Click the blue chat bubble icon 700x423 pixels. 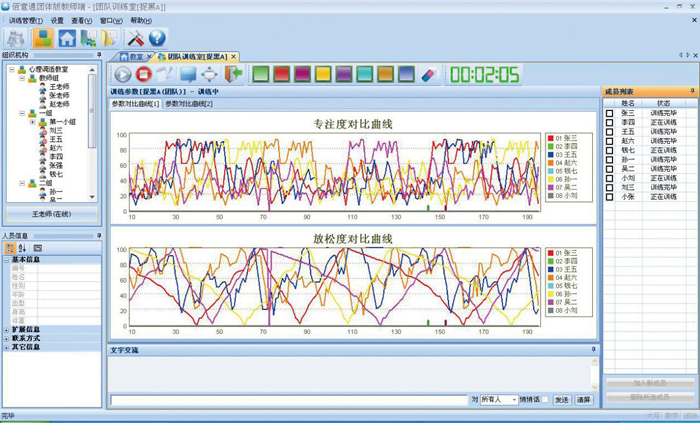pyautogui.click(x=187, y=74)
